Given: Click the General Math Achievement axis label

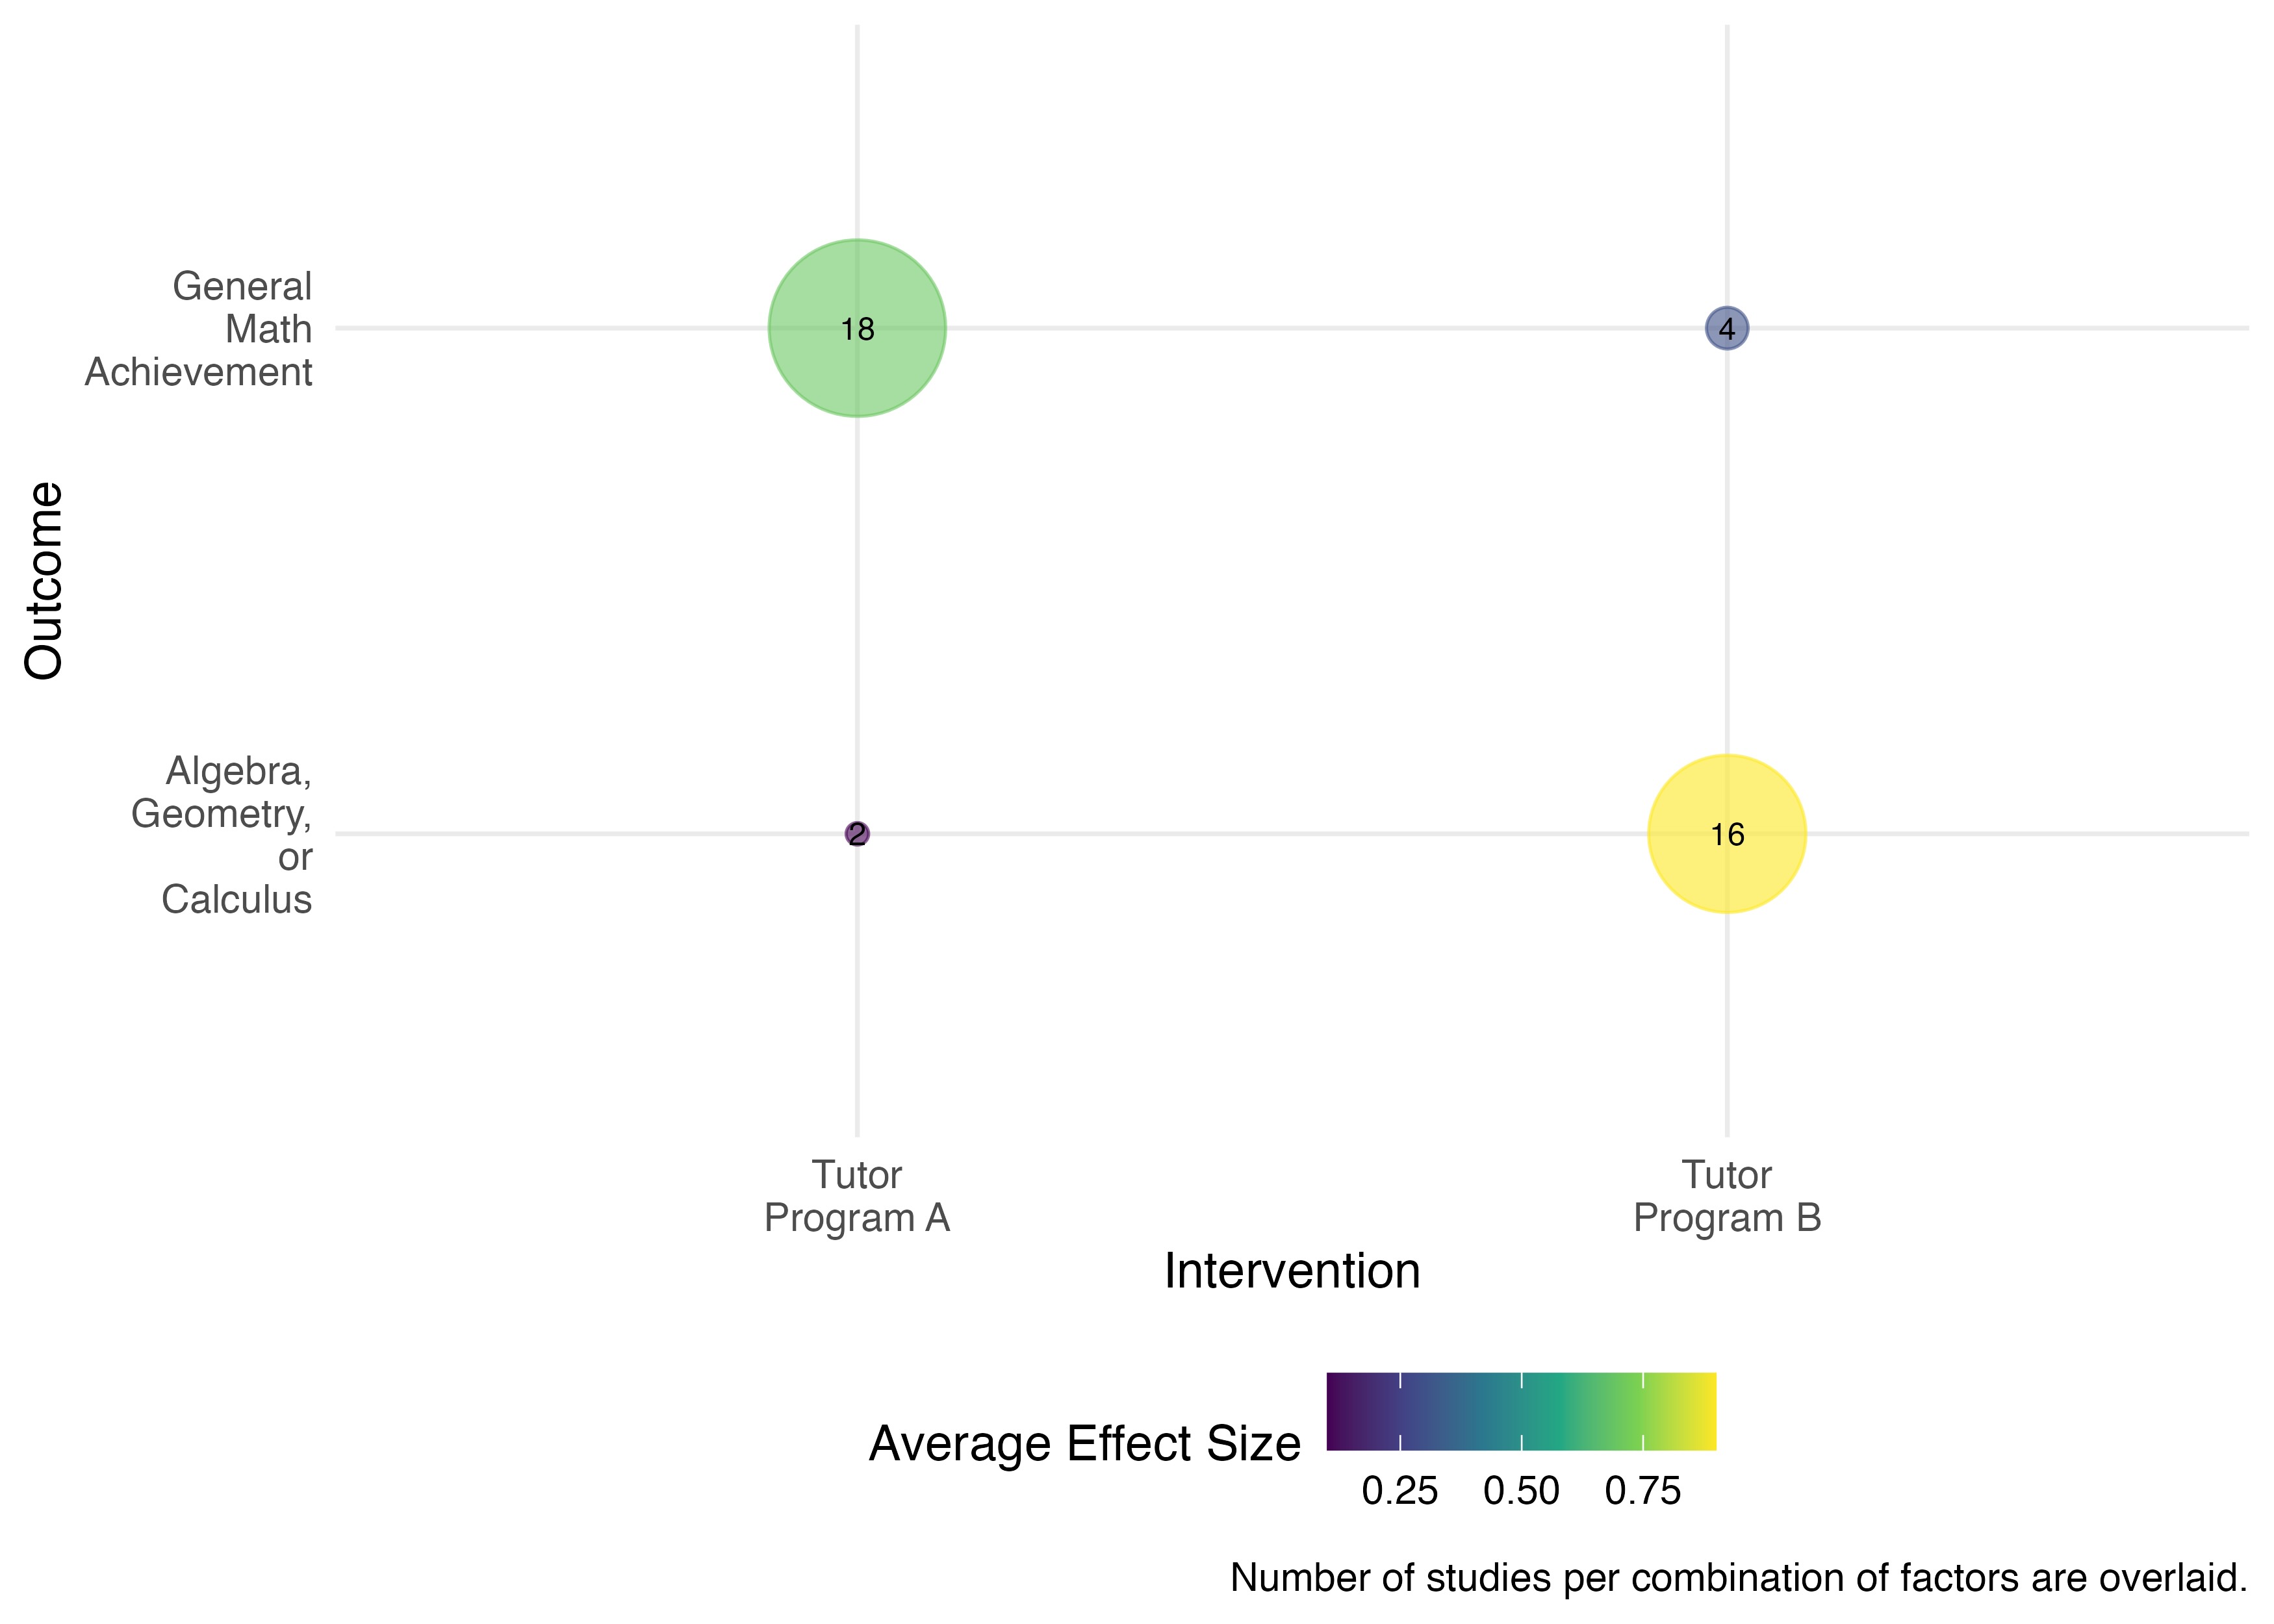Looking at the screenshot, I should point(198,329).
